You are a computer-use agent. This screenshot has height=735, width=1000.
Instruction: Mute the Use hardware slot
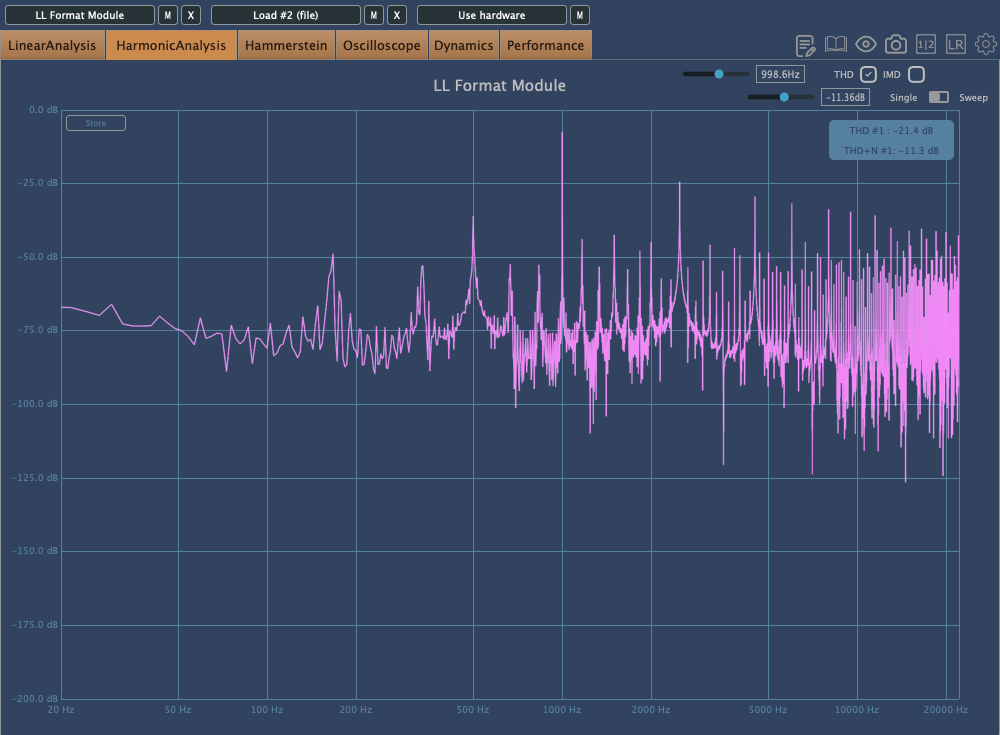pyautogui.click(x=579, y=15)
